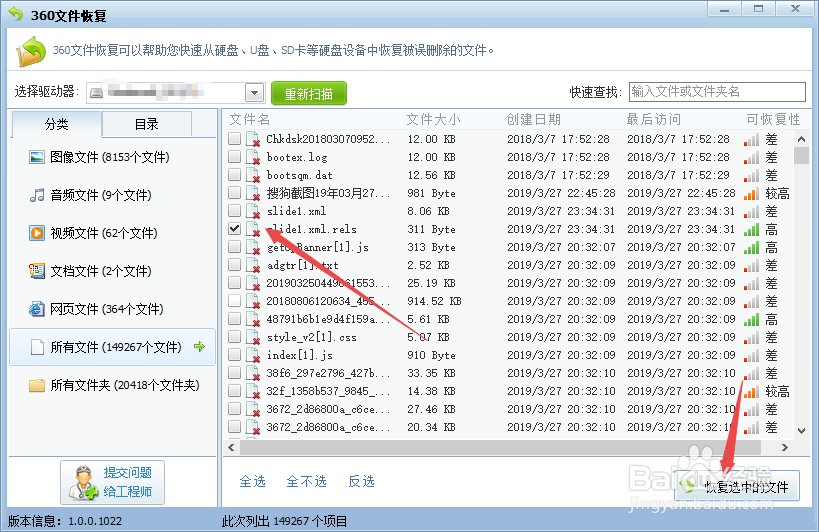Uncheck the box for slide1.xml.rels

coord(235,228)
